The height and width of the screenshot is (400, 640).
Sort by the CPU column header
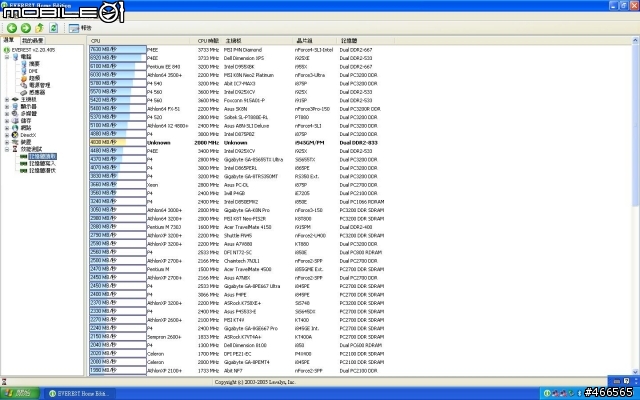pyautogui.click(x=139, y=41)
